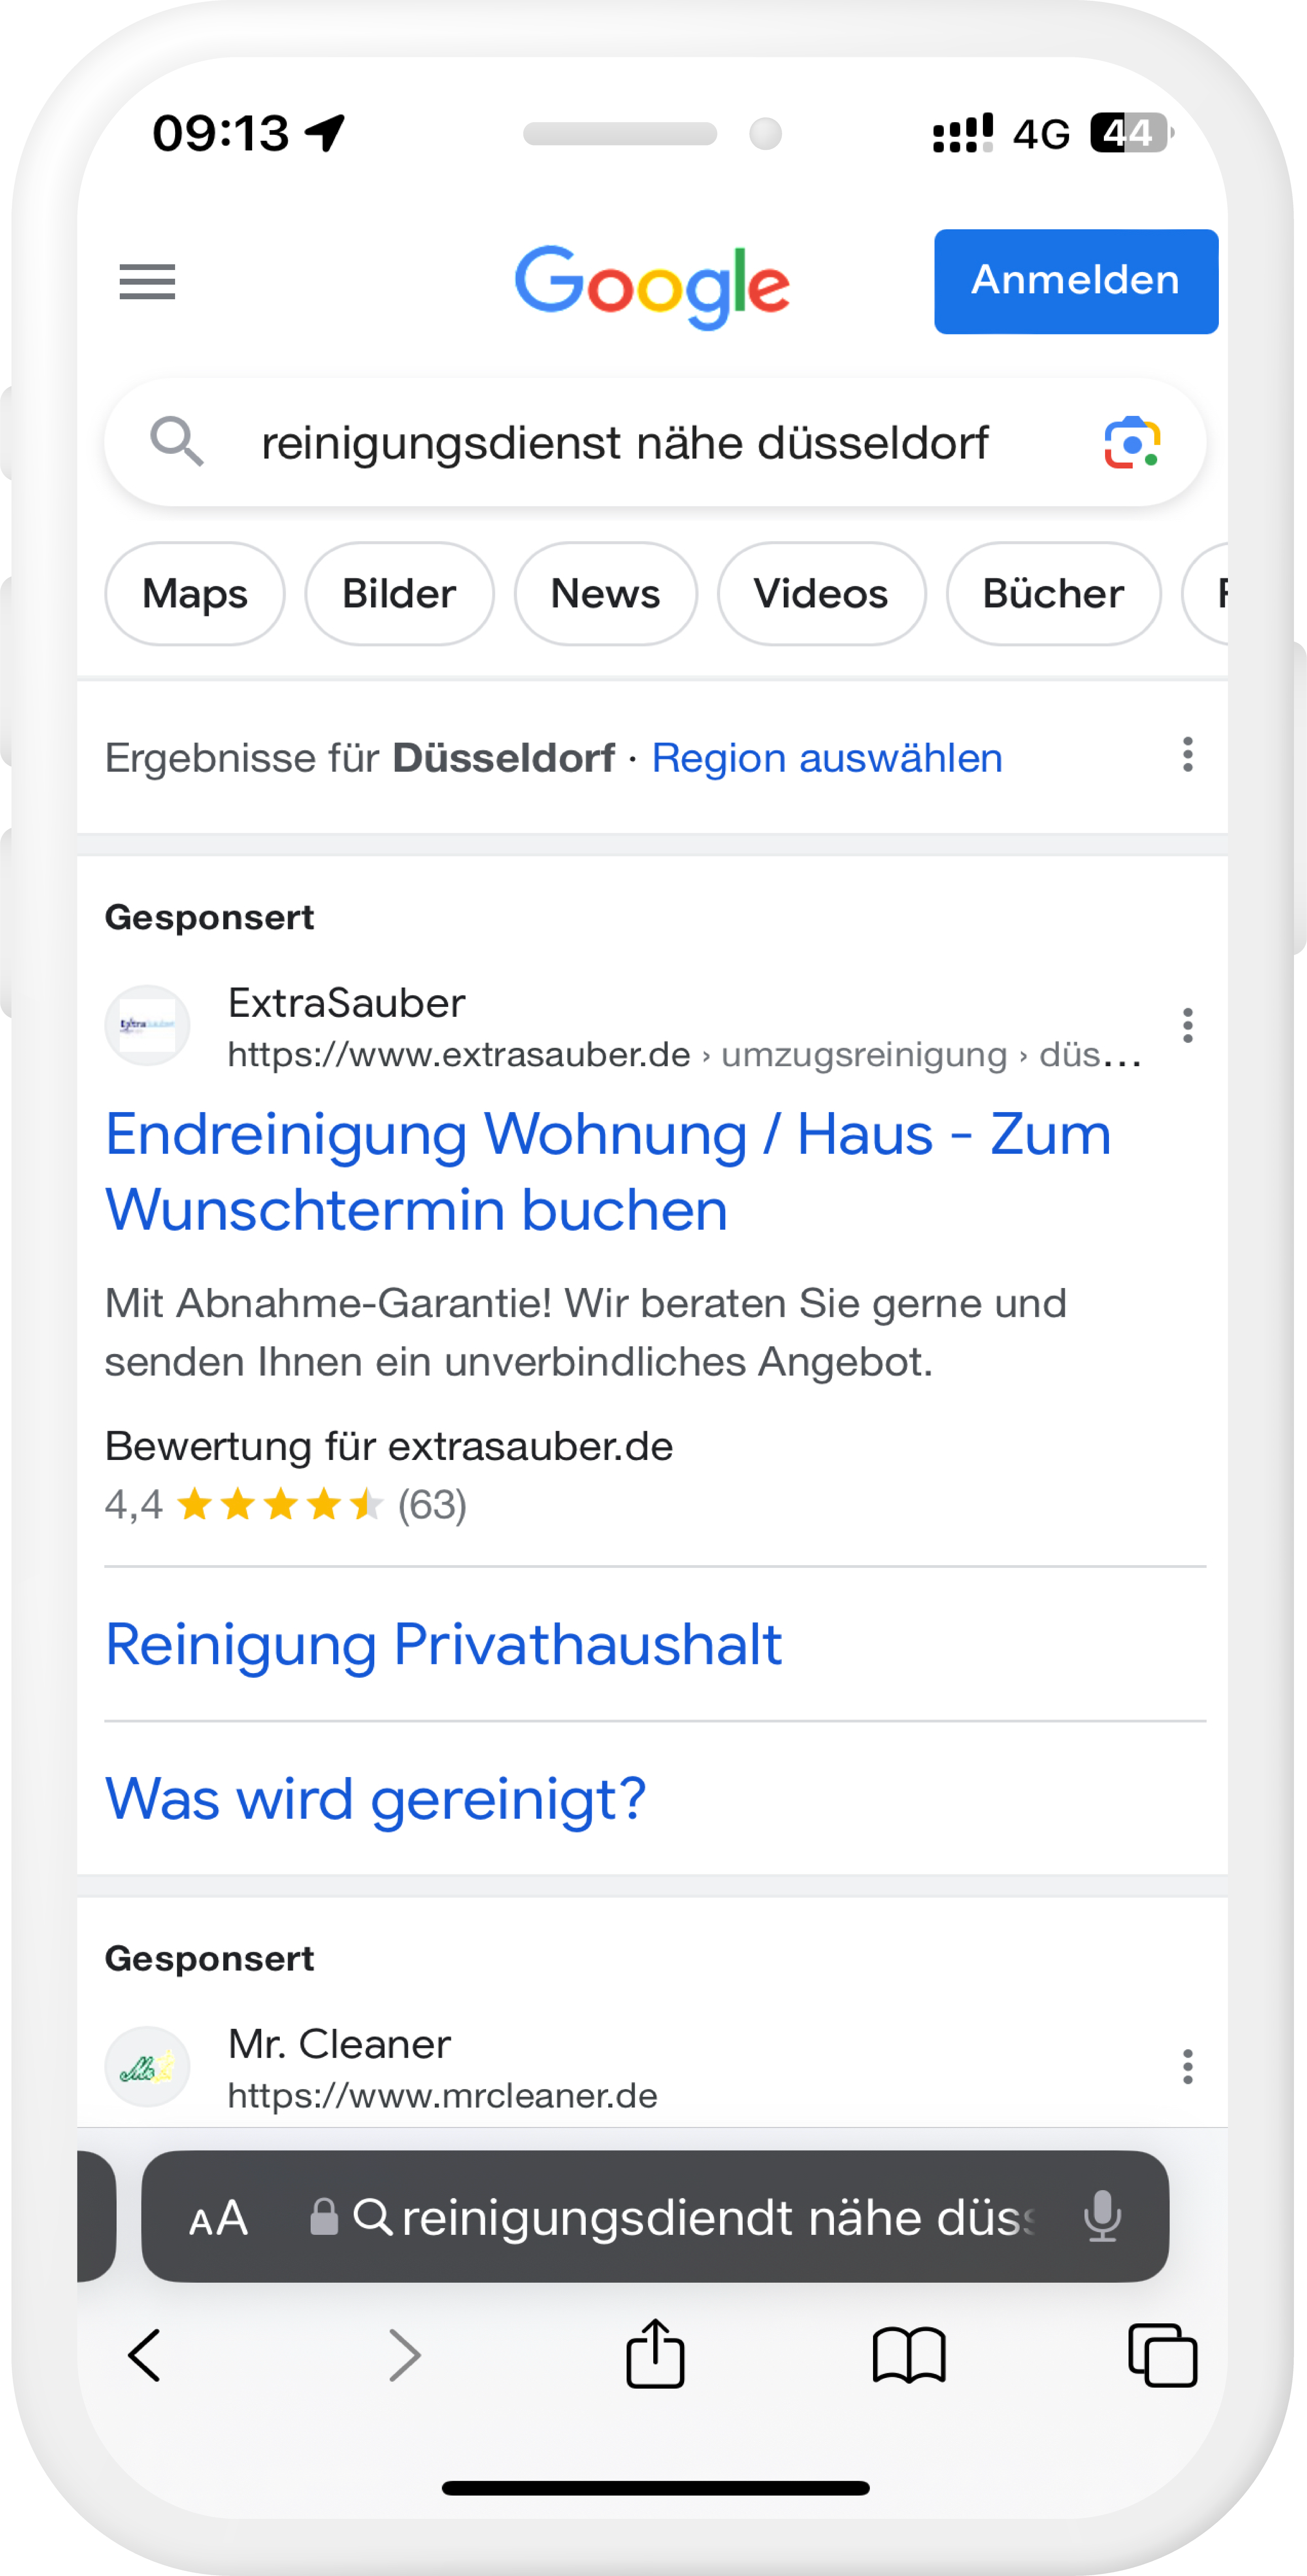Open options for Düsseldorf region results
Screen dimensions: 1307x2576
(1187, 755)
